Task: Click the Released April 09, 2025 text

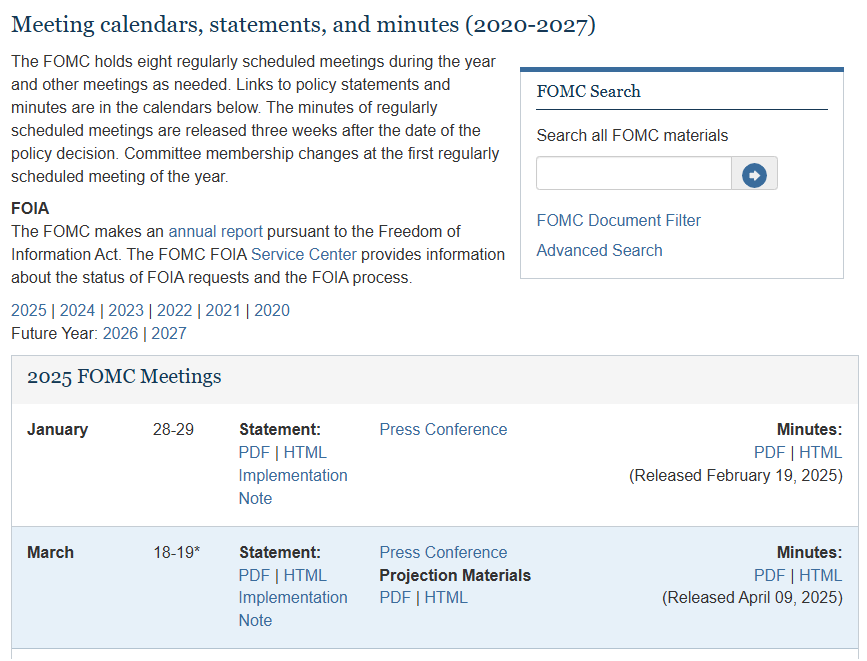Action: pyautogui.click(x=753, y=597)
